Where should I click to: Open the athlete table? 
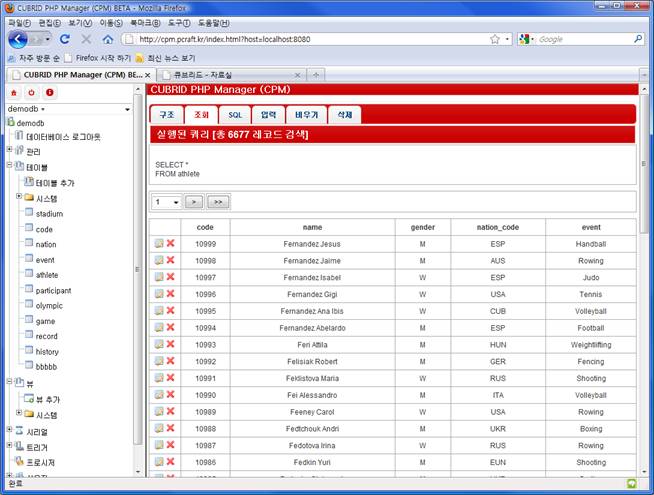pos(47,275)
